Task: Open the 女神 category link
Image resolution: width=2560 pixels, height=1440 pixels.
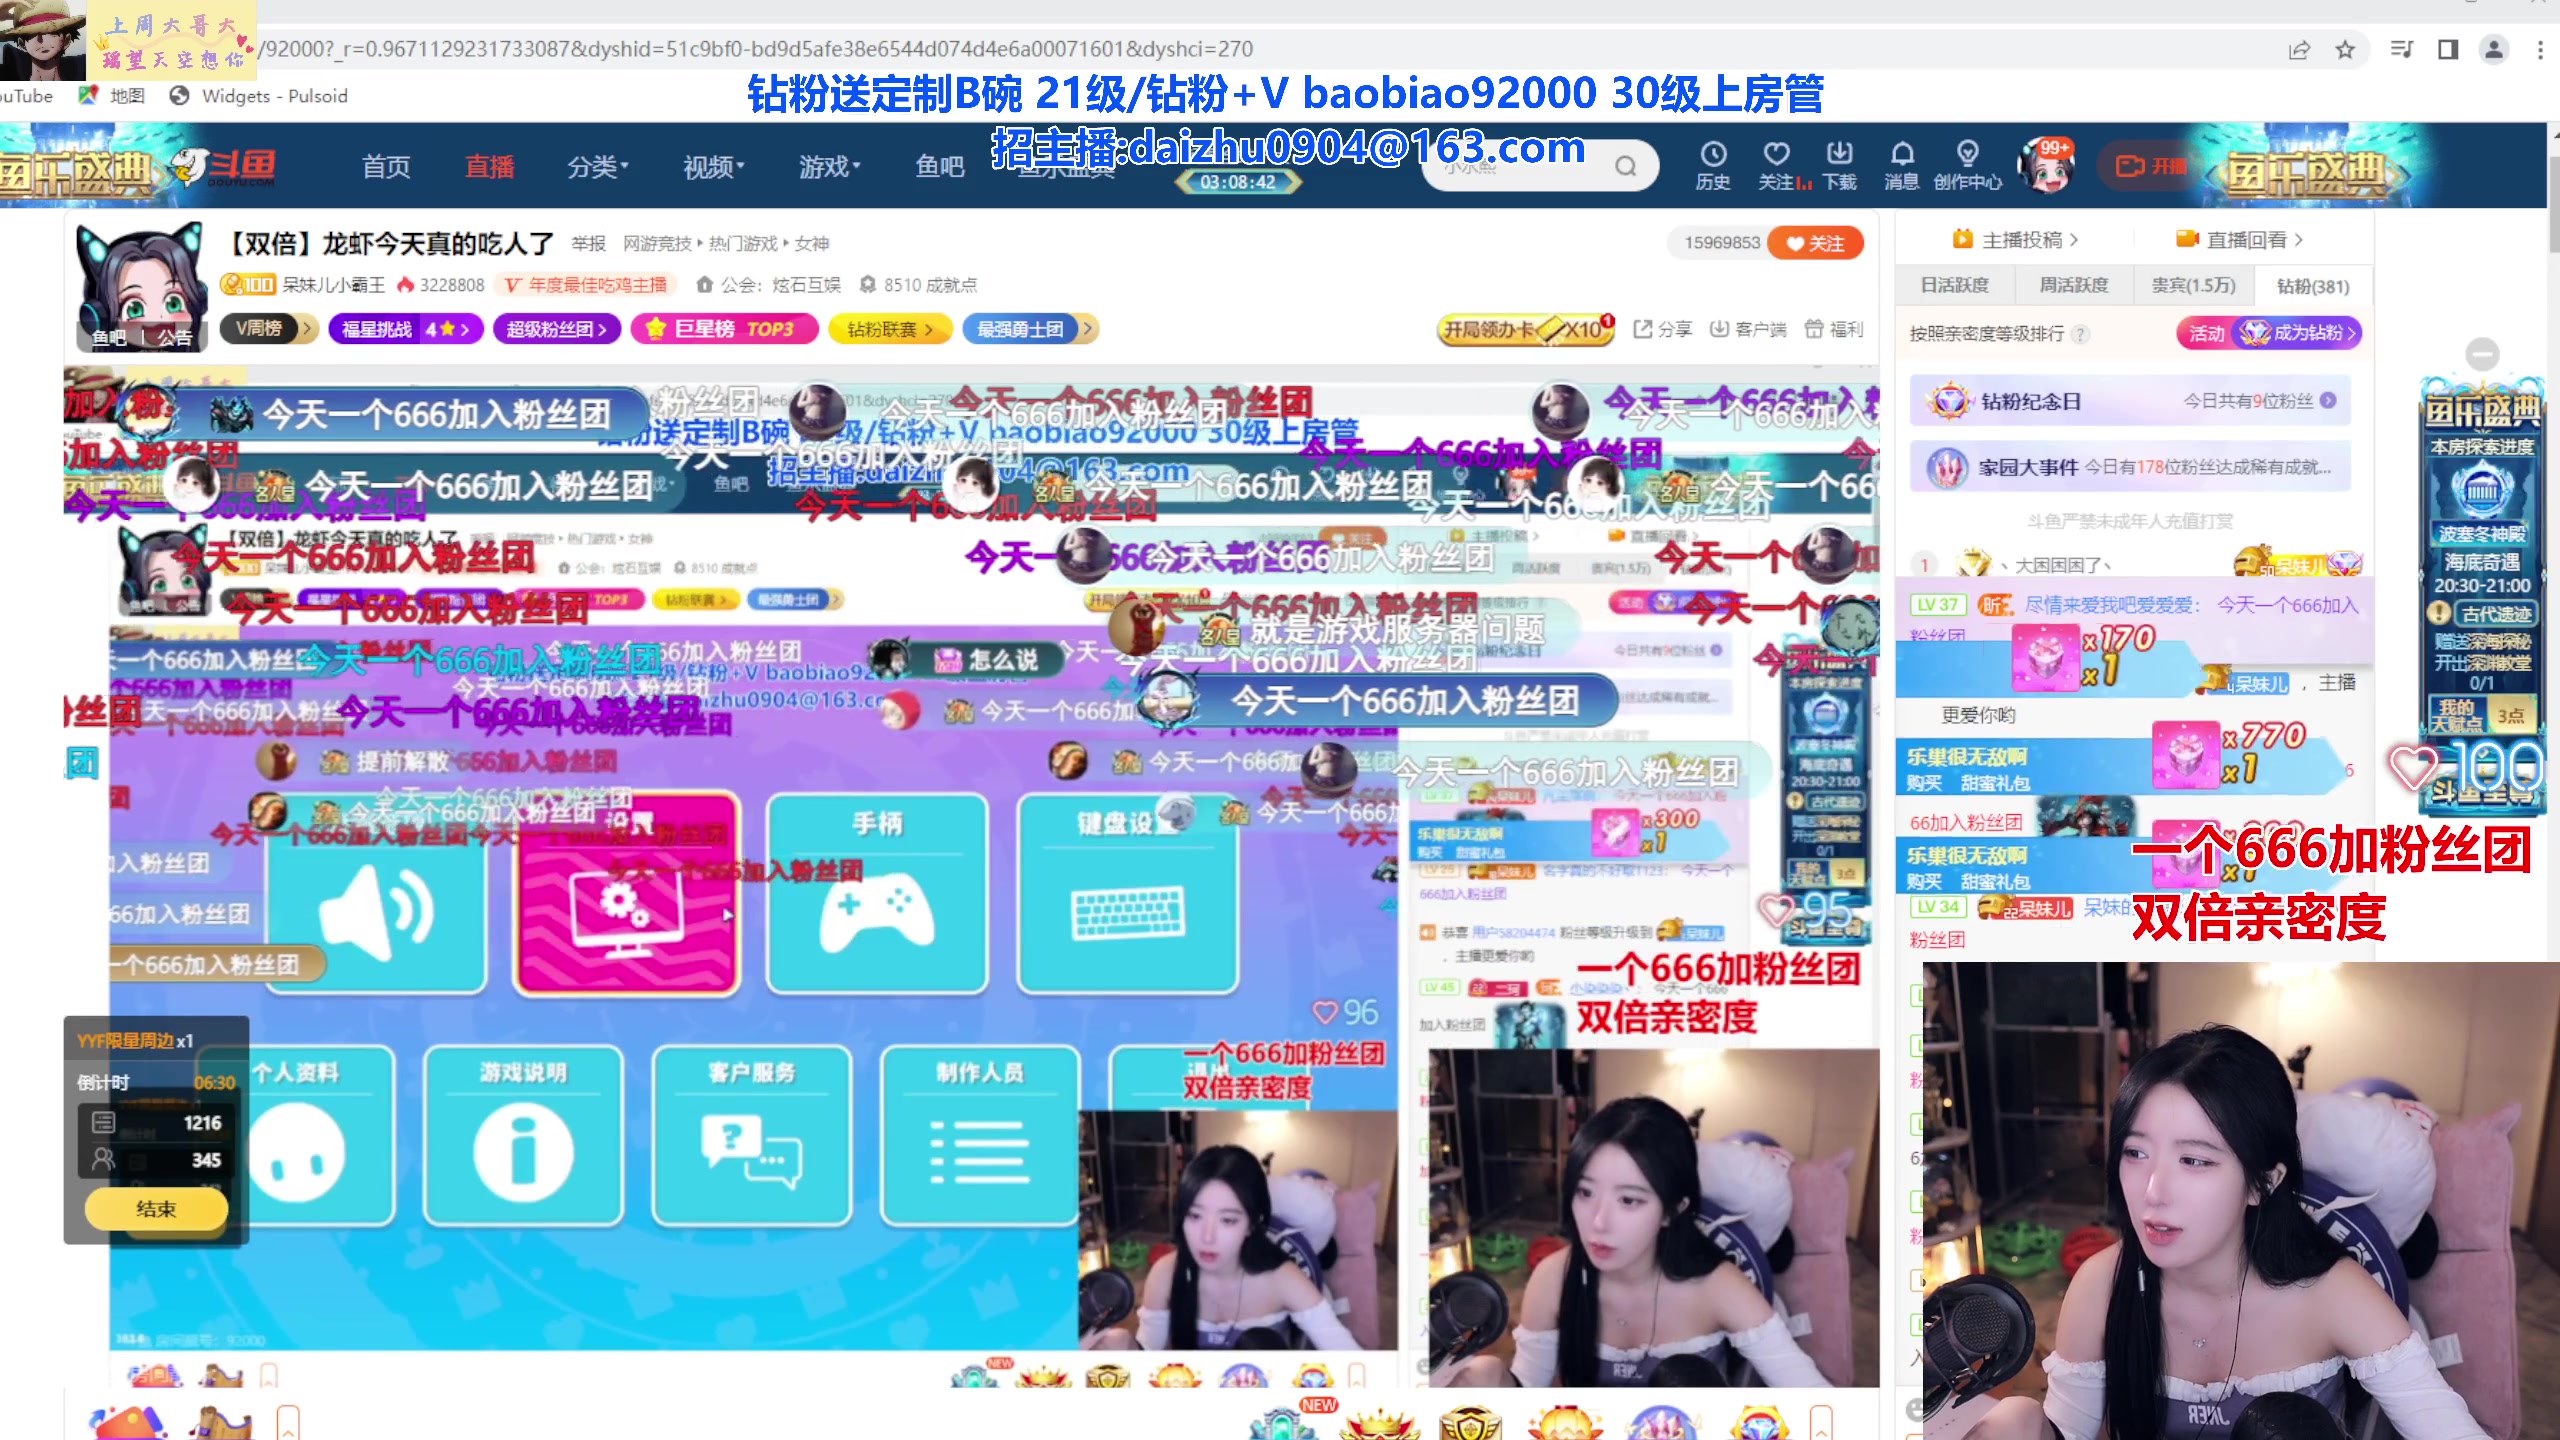Action: click(x=812, y=243)
